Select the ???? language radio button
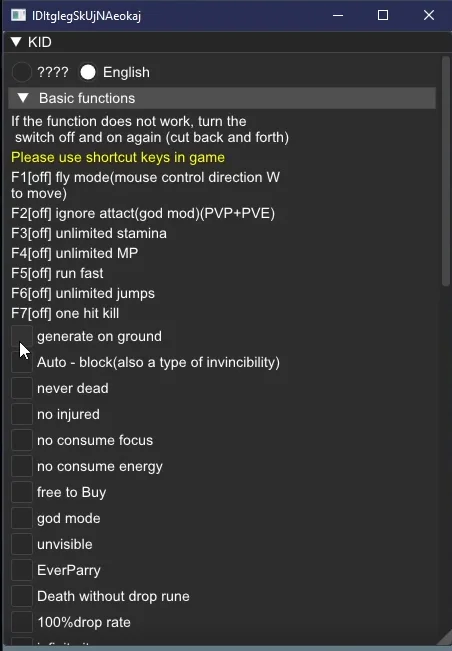The width and height of the screenshot is (452, 651). point(22,72)
